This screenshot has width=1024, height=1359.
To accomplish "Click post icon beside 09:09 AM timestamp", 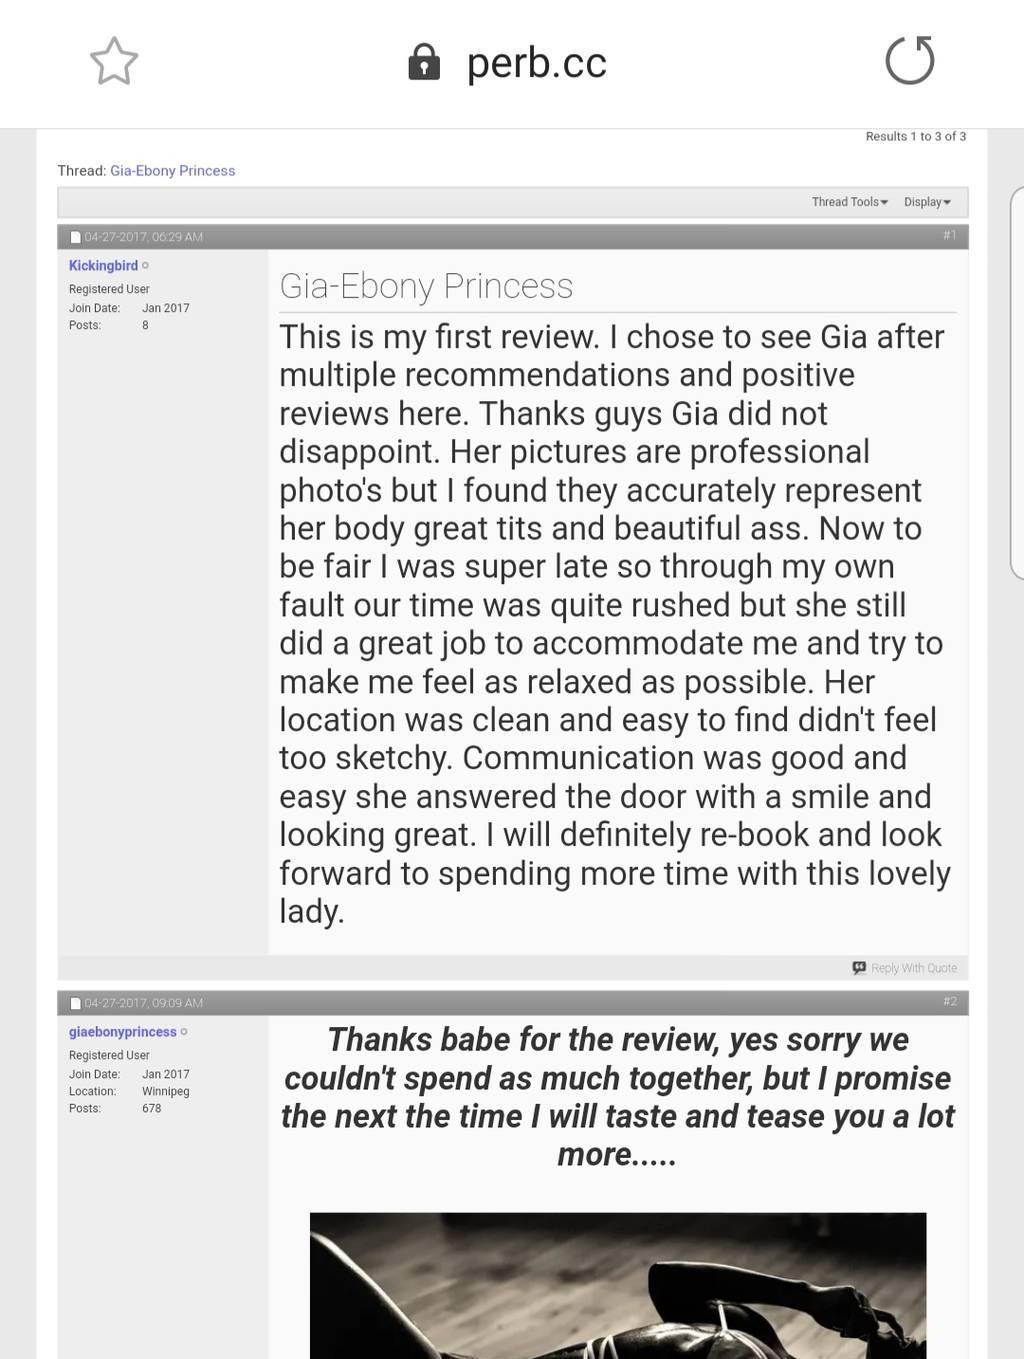I will [75, 1003].
